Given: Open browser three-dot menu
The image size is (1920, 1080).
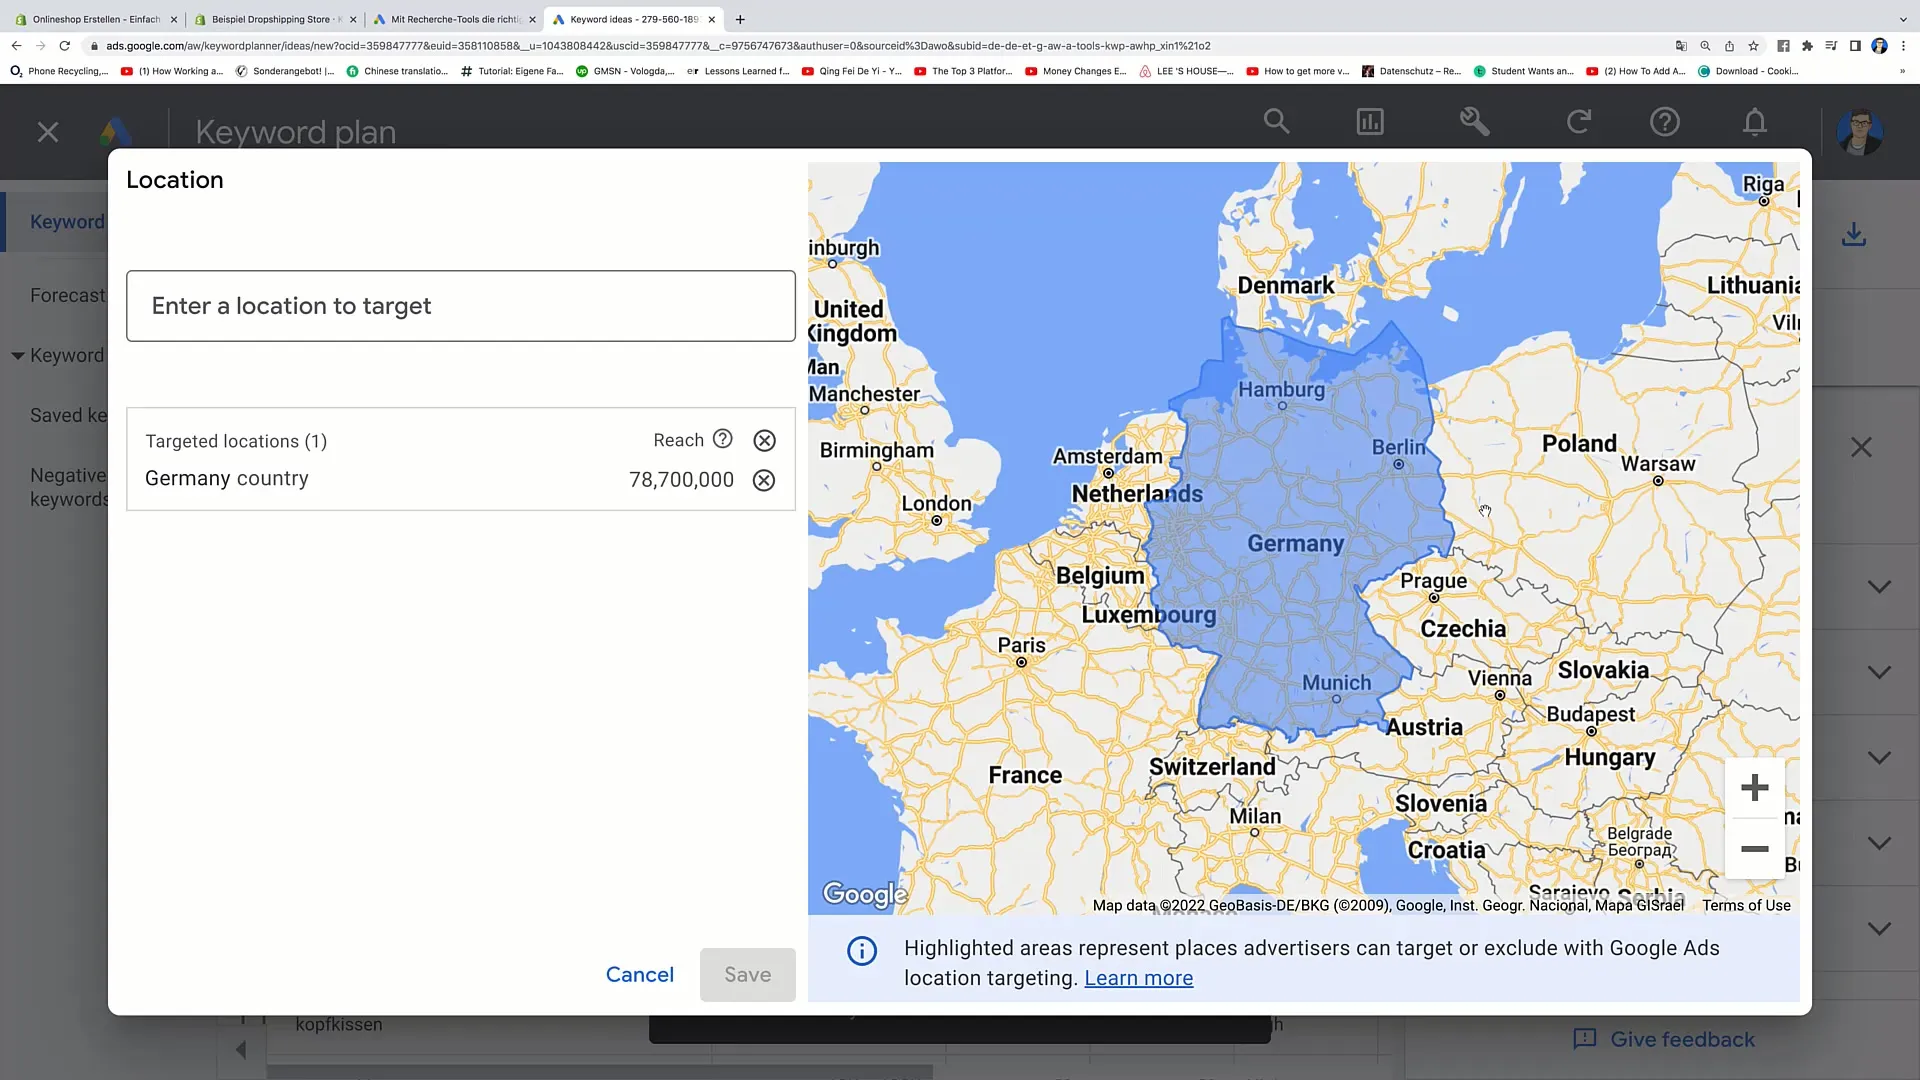Looking at the screenshot, I should point(1903,46).
